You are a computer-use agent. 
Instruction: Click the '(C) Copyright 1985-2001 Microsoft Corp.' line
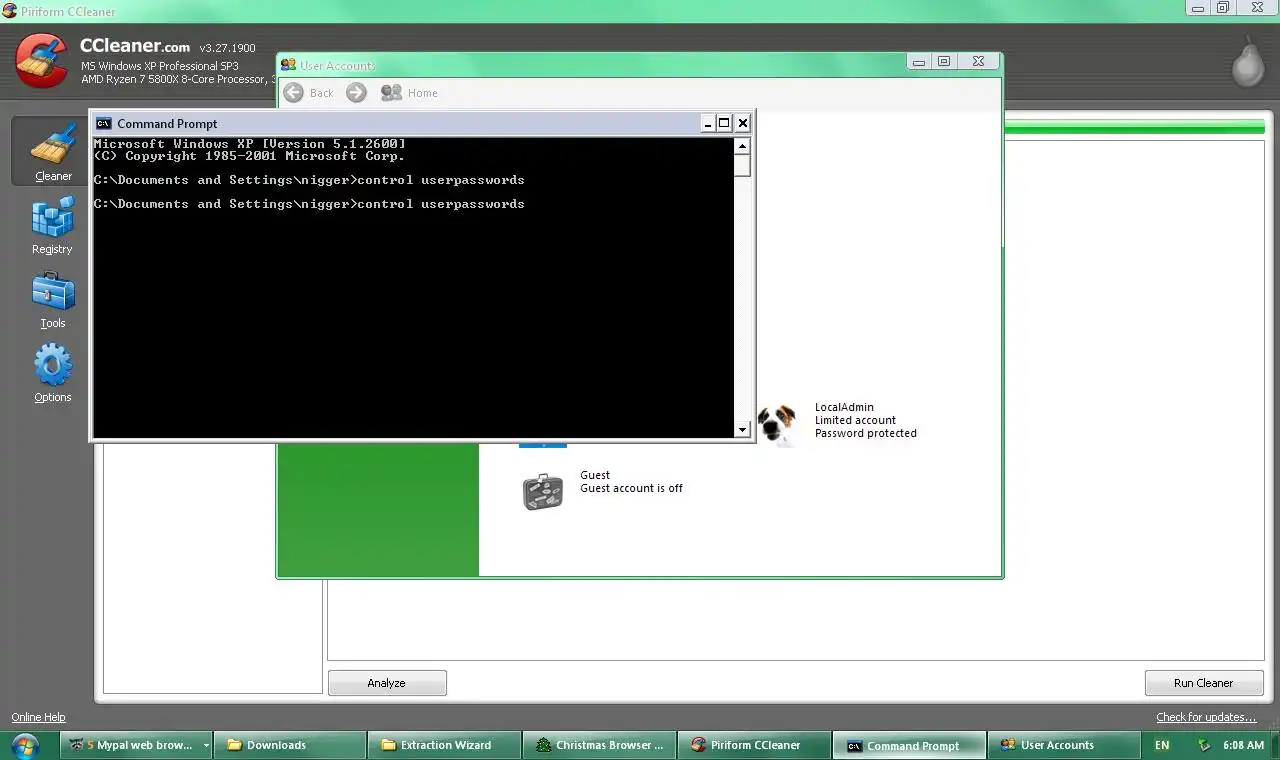(249, 156)
